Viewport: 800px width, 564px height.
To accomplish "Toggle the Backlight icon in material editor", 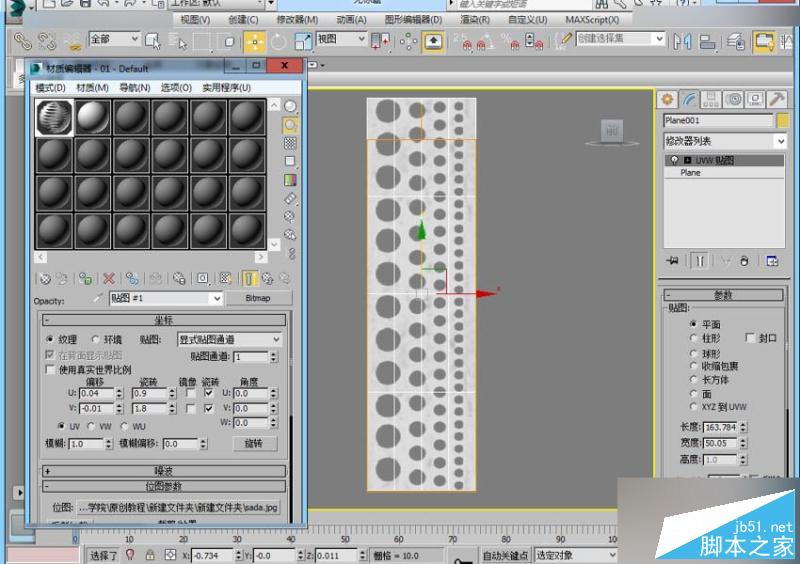I will pyautogui.click(x=290, y=125).
